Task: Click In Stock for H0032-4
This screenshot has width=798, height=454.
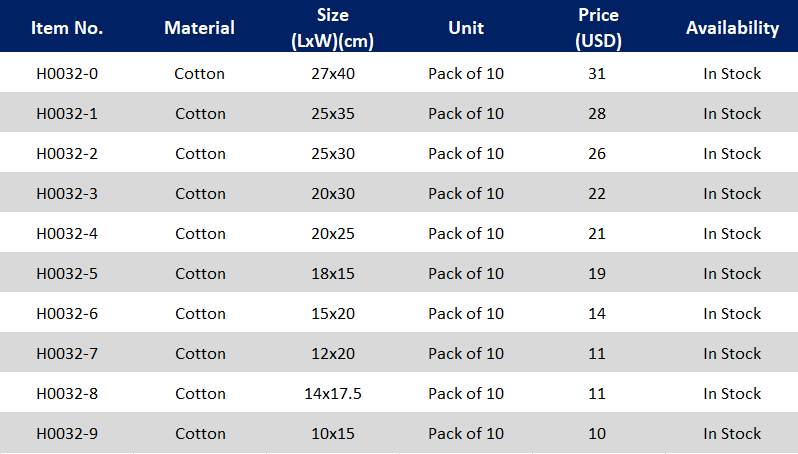Action: pyautogui.click(x=732, y=234)
